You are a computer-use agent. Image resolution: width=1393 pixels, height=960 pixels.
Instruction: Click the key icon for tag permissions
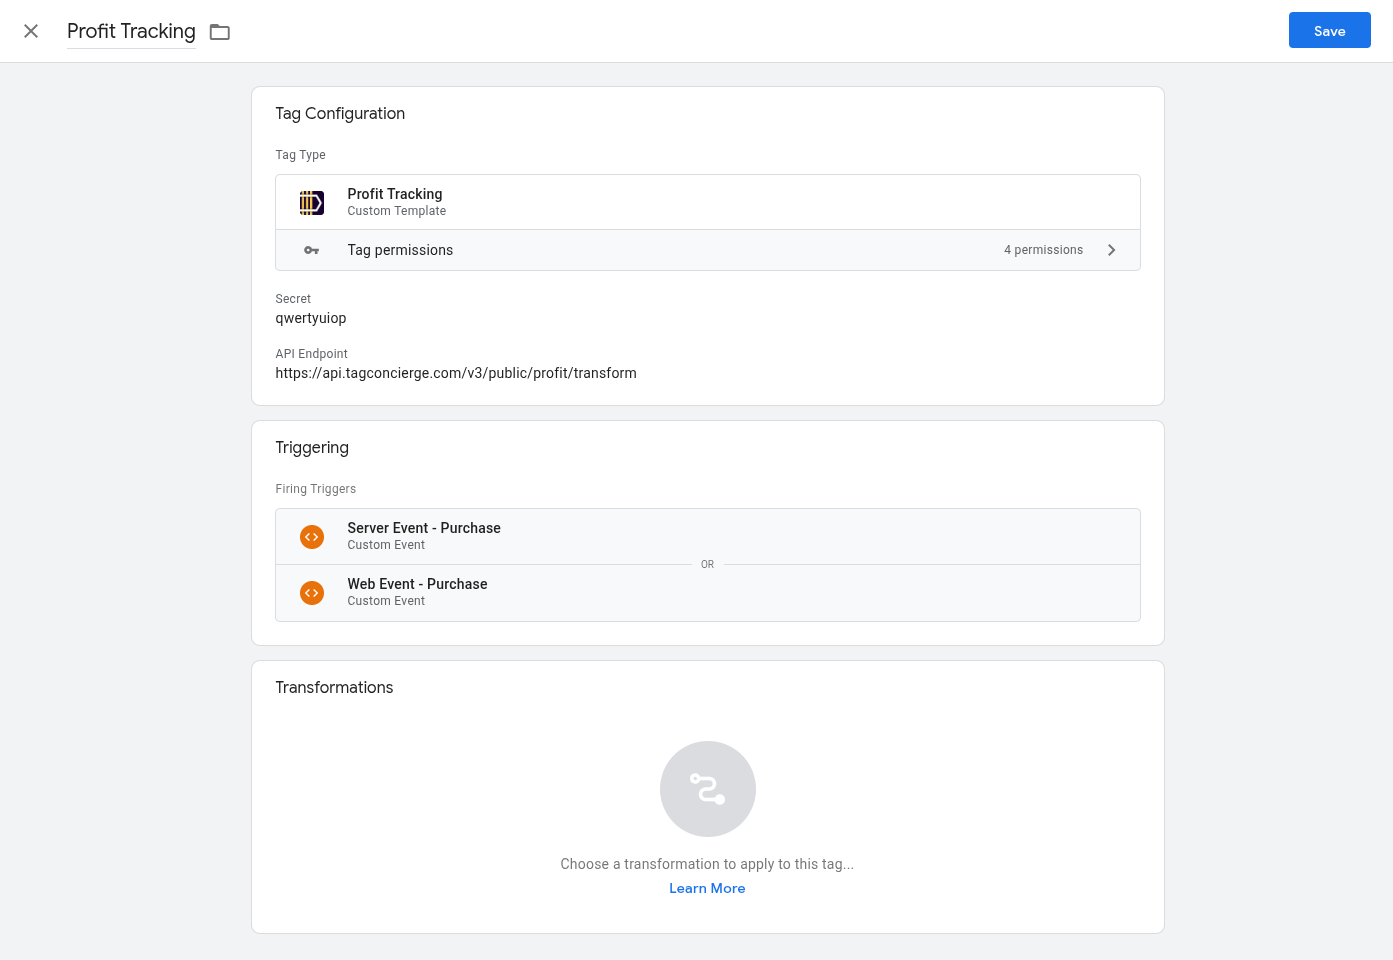pyautogui.click(x=312, y=250)
